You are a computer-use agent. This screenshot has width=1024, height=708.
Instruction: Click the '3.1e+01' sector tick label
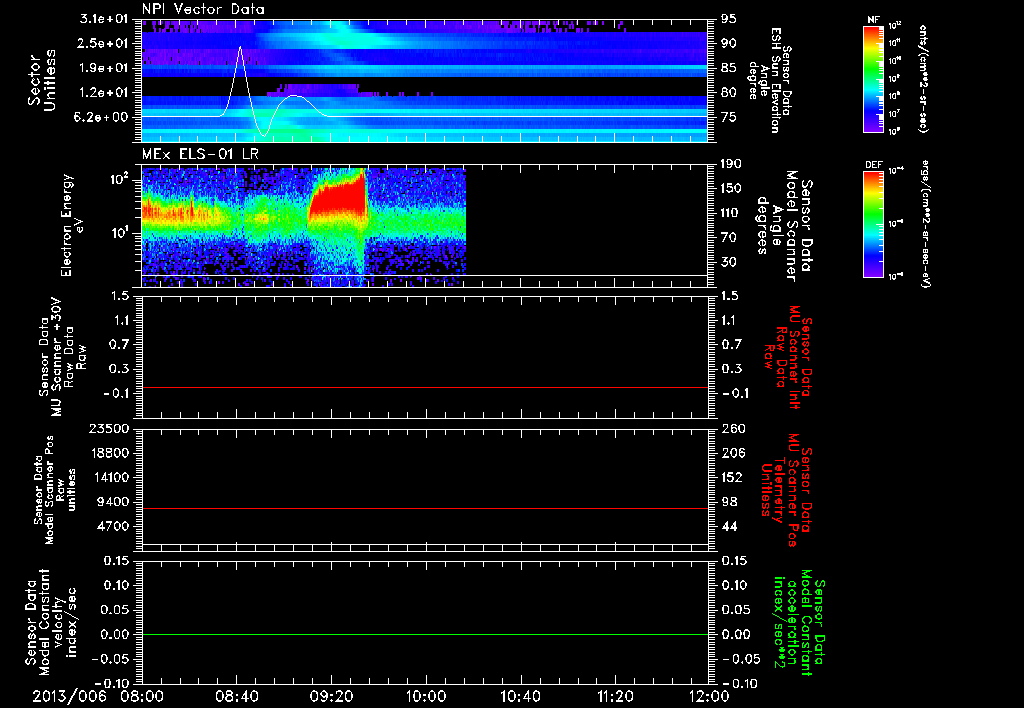pyautogui.click(x=103, y=19)
